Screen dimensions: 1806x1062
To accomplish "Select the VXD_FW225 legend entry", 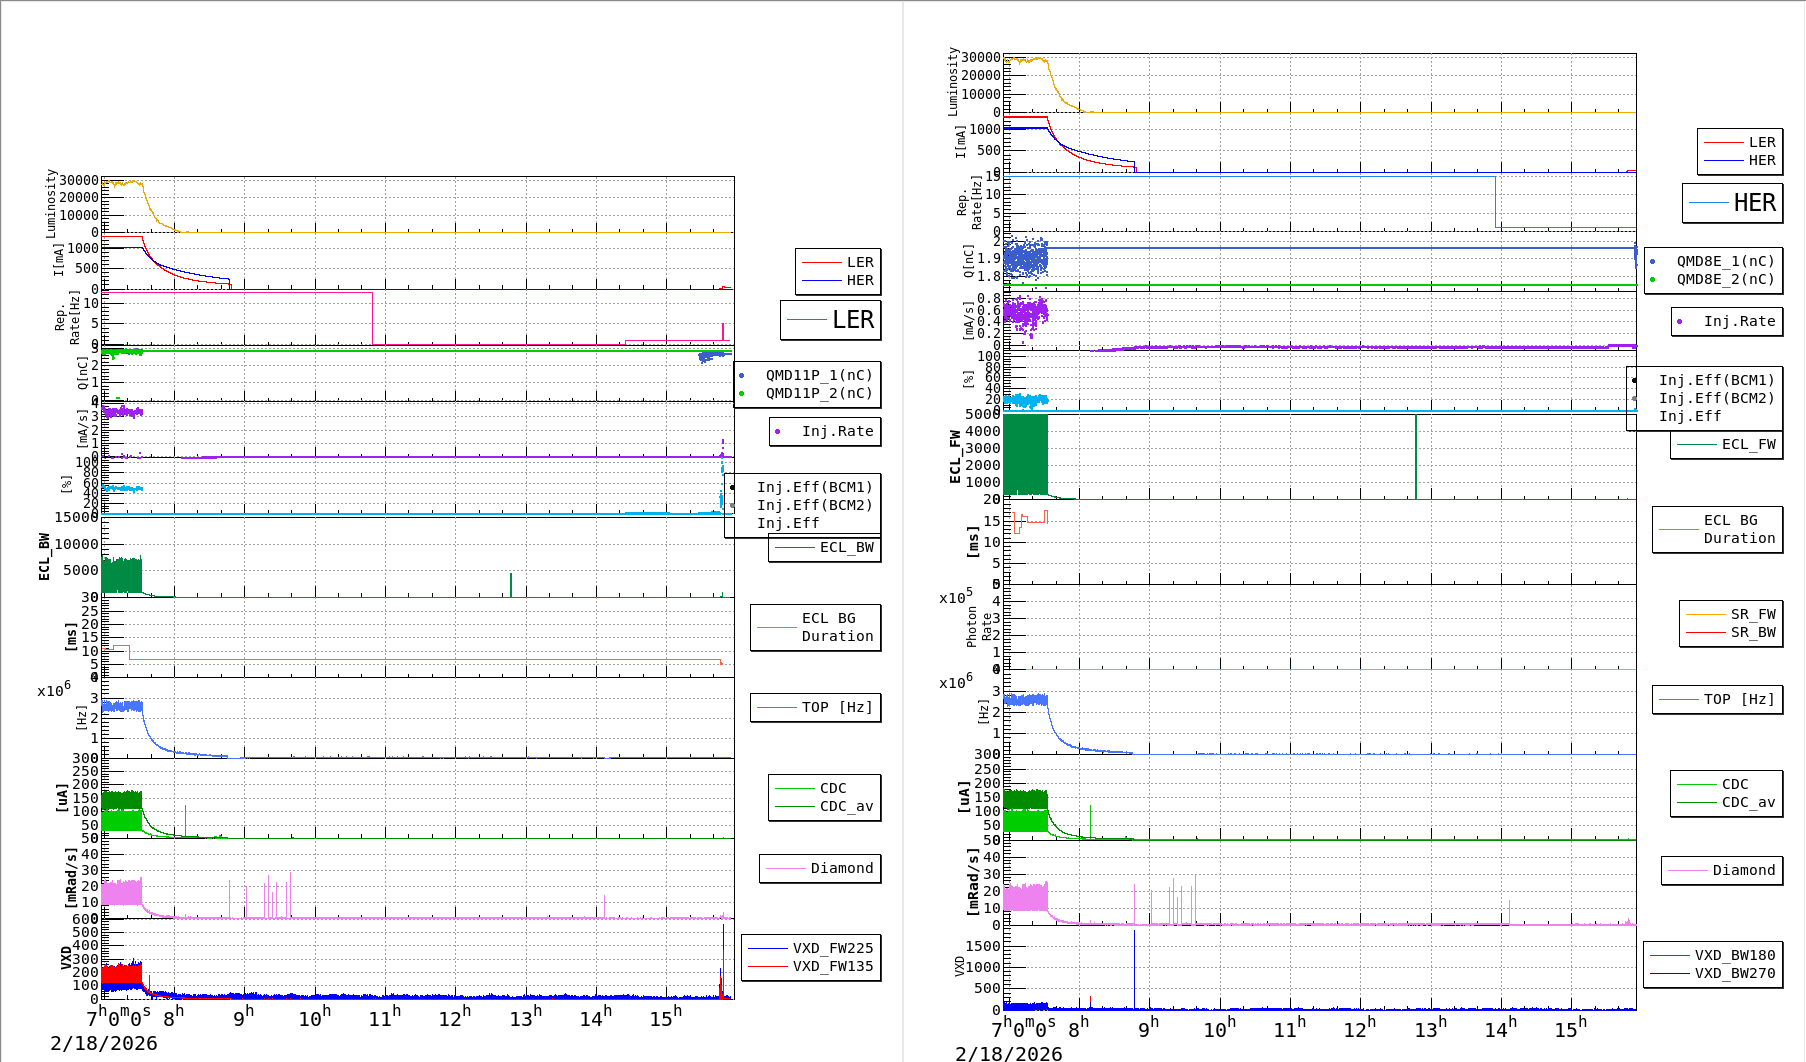I will pyautogui.click(x=811, y=949).
